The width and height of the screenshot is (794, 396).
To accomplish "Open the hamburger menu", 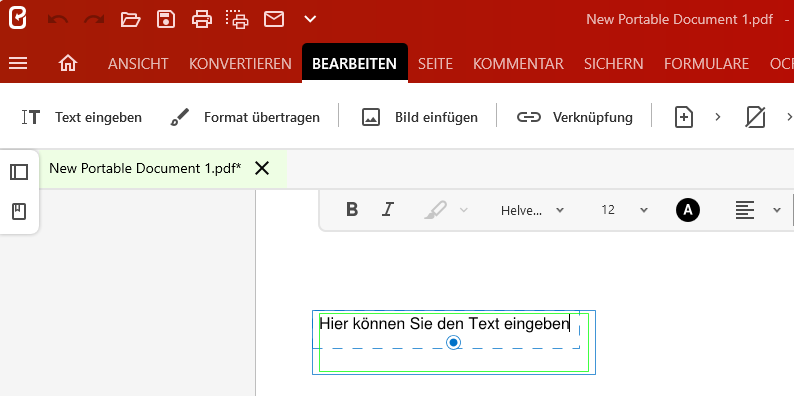I will click(x=18, y=63).
